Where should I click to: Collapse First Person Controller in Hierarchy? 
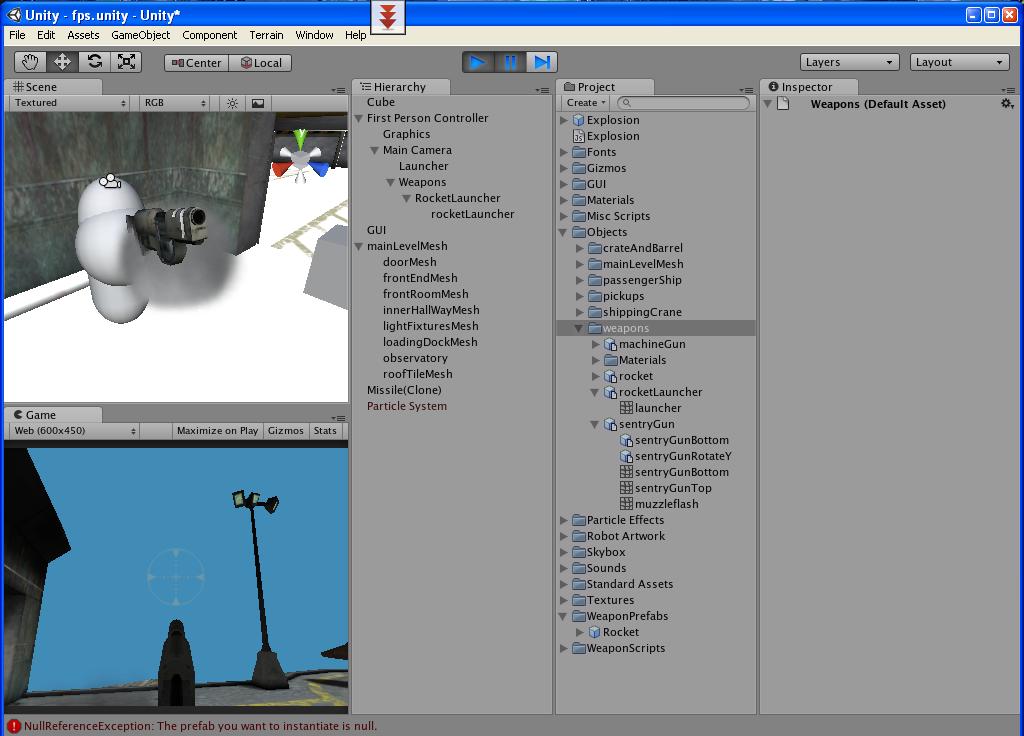tap(359, 118)
